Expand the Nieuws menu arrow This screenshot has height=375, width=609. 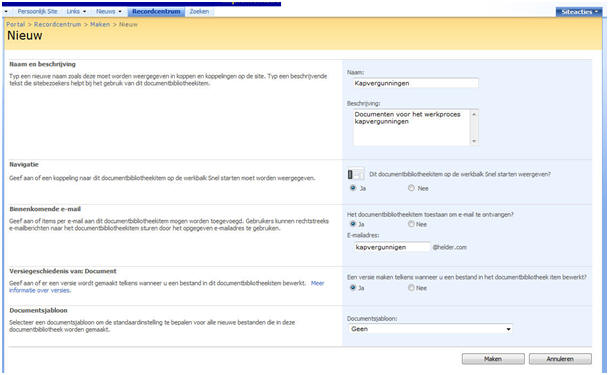(x=120, y=12)
